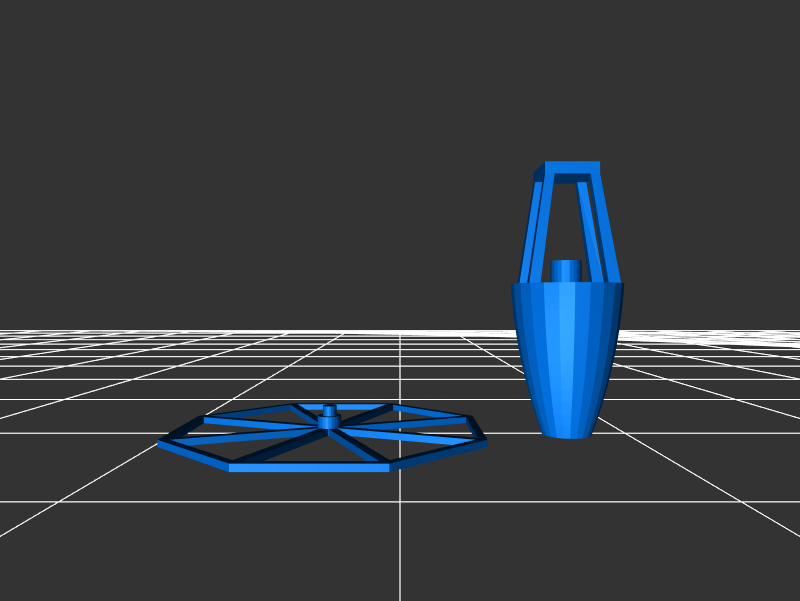Screen dimensions: 800x601
Task: Click the central hub of the octagonal wheel
Action: coord(328,423)
